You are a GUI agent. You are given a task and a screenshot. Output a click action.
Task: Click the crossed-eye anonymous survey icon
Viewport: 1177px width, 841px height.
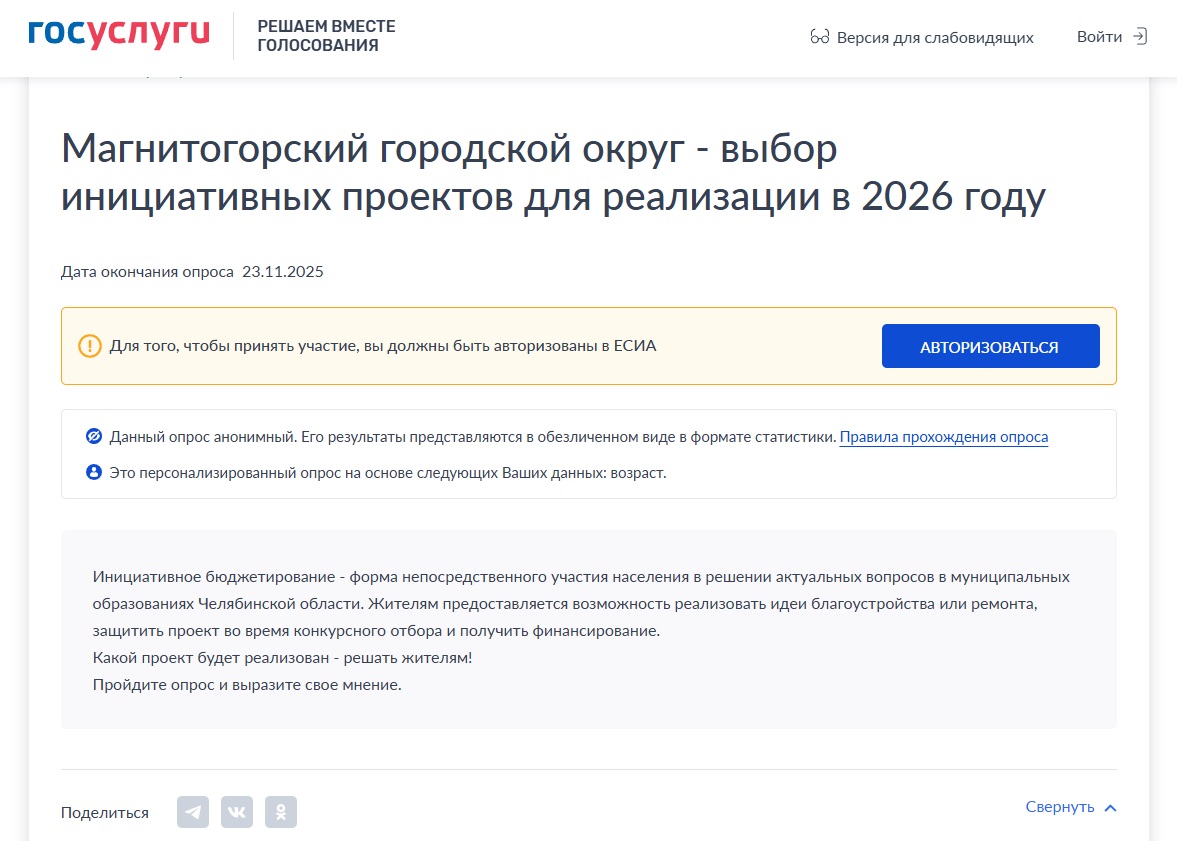pos(94,437)
